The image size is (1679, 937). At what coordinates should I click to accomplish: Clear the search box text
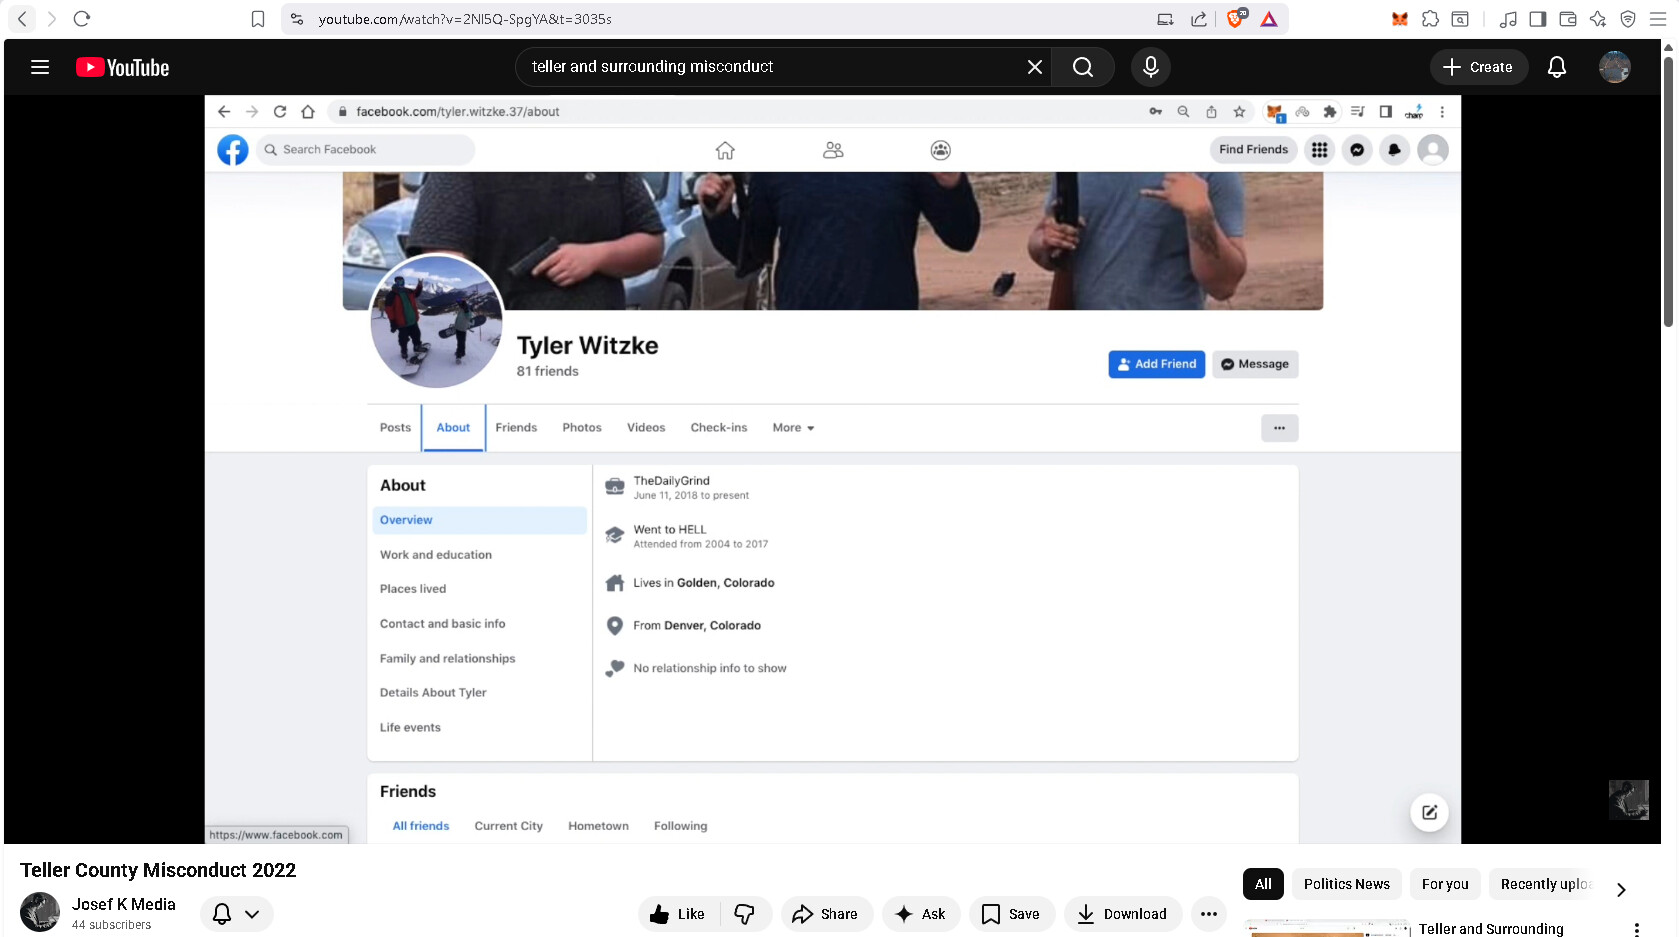[x=1034, y=67]
